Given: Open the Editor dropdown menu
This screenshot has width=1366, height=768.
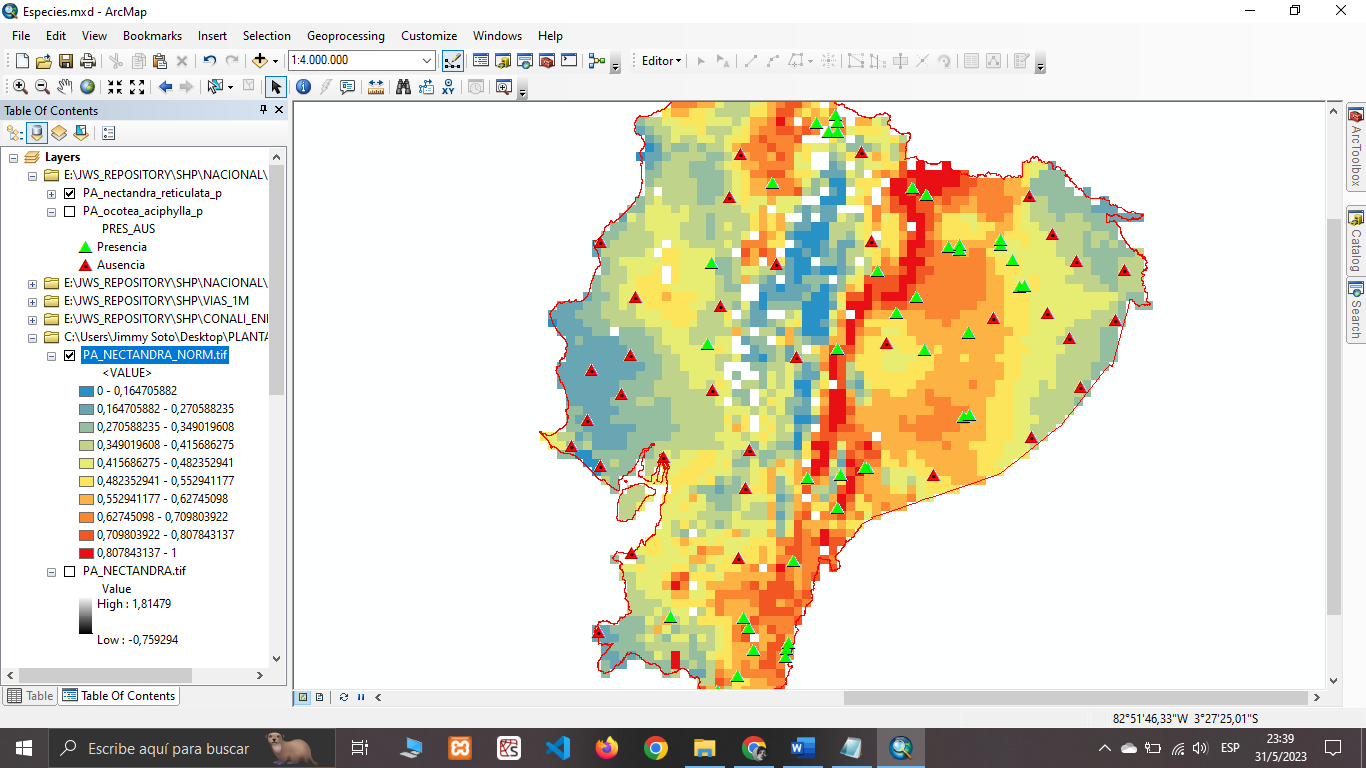Looking at the screenshot, I should pos(661,61).
